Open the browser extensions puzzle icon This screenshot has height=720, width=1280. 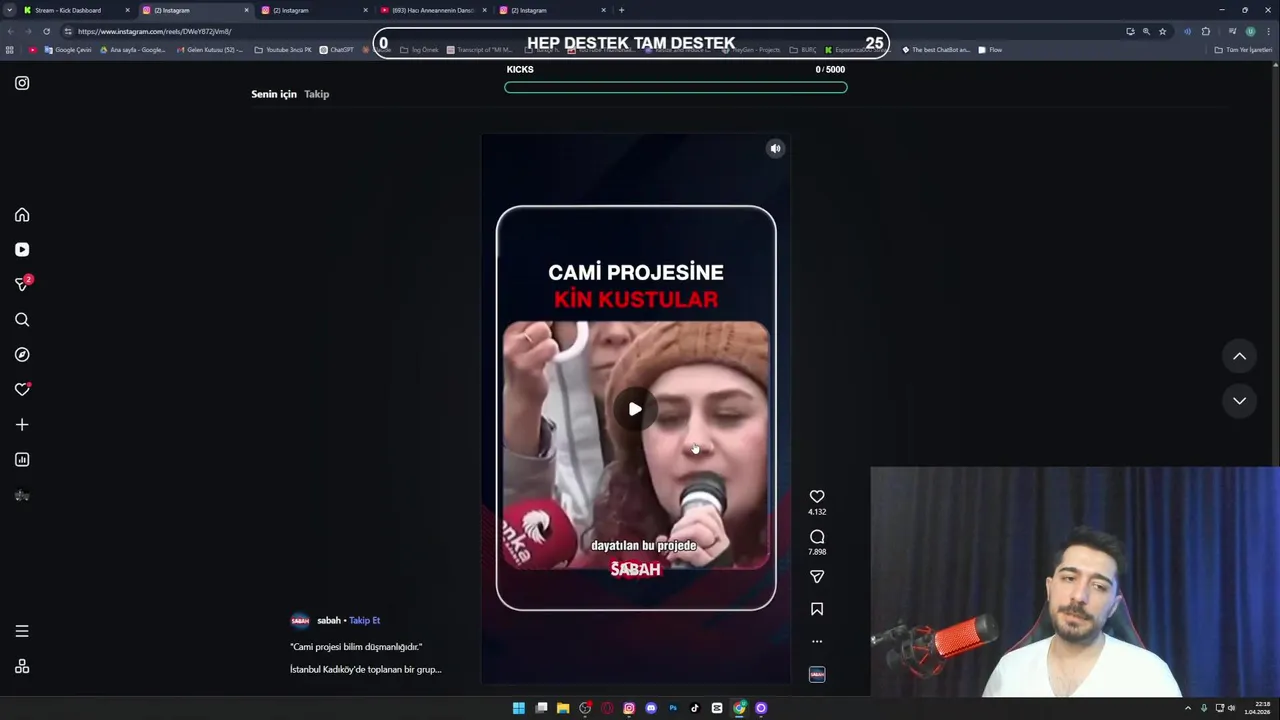(x=1205, y=31)
